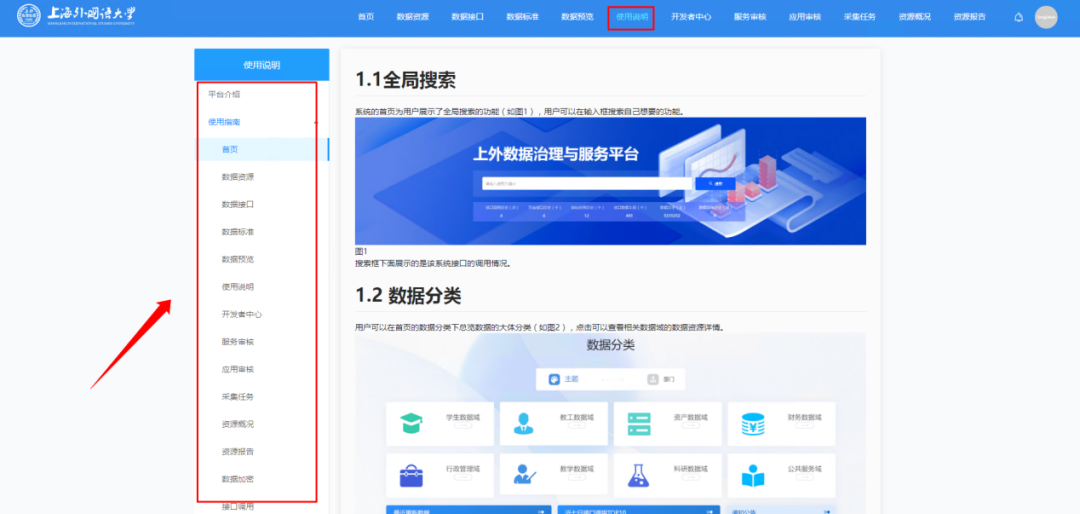
Task: Click the server icon for 资产数据域
Action: 639,423
